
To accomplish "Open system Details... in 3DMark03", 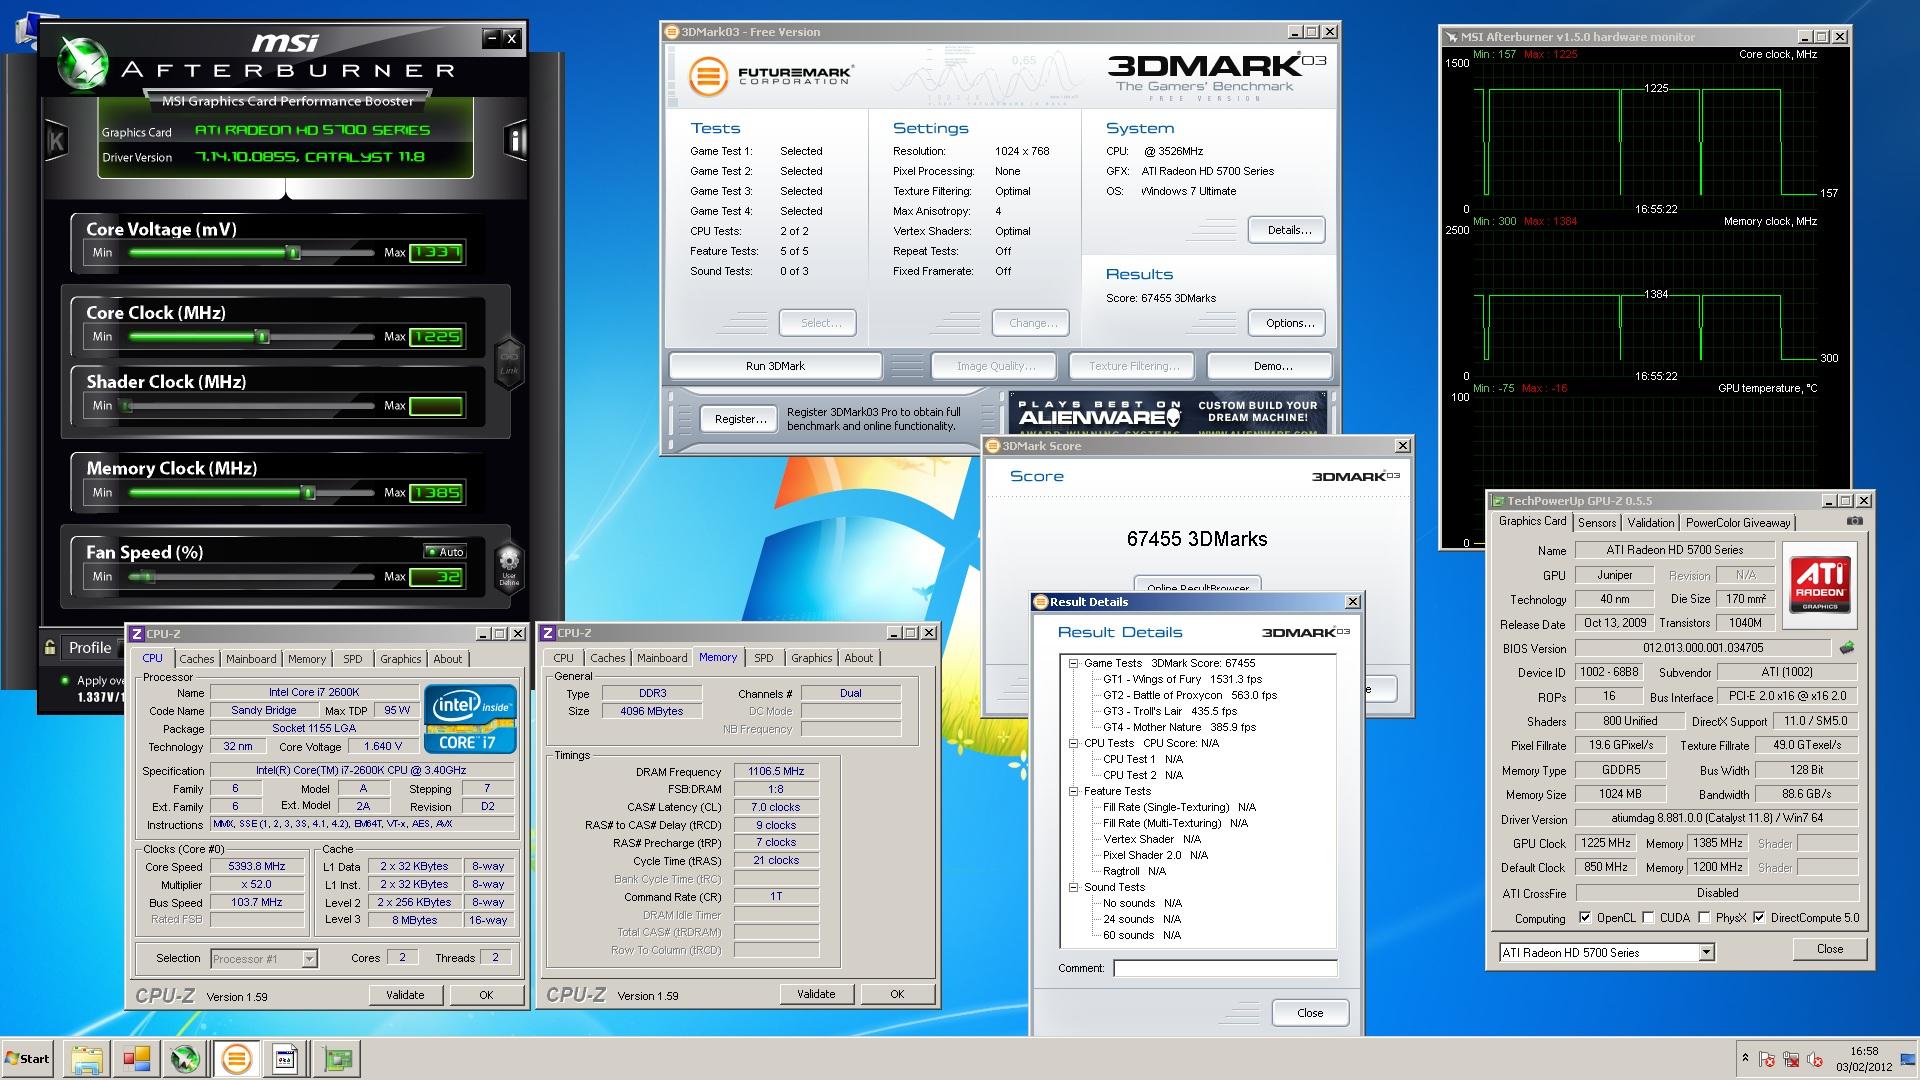I will point(1288,230).
